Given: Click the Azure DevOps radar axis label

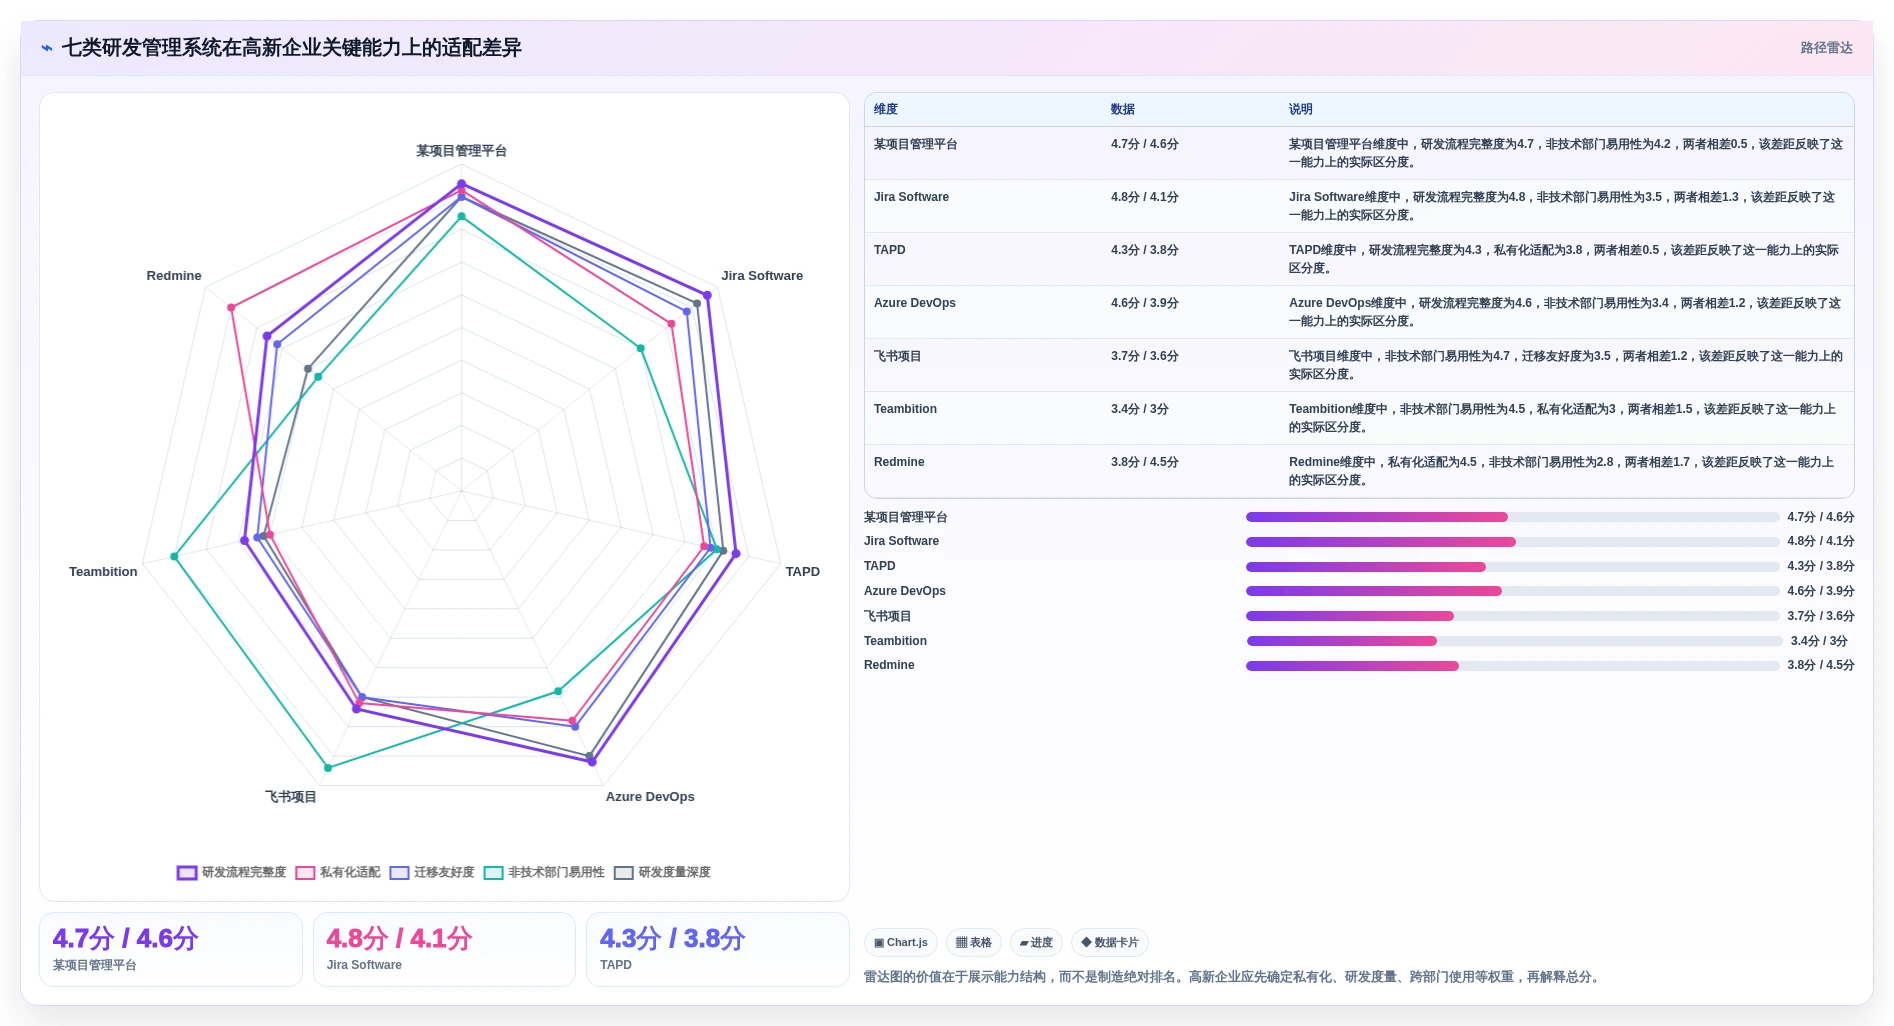Looking at the screenshot, I should coord(650,797).
